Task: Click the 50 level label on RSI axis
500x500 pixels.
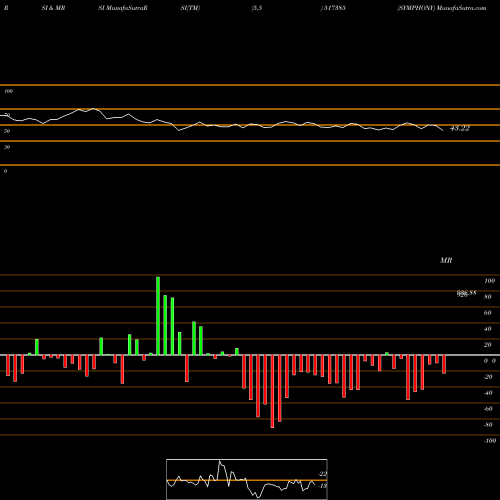Action: pyautogui.click(x=7, y=131)
